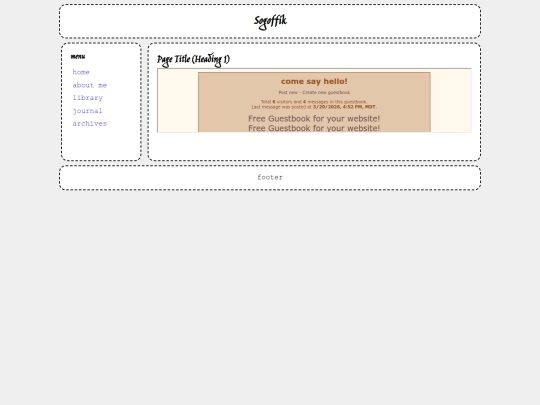Image resolution: width=540 pixels, height=405 pixels.
Task: Click the Total visitors and messages line
Action: point(314,102)
